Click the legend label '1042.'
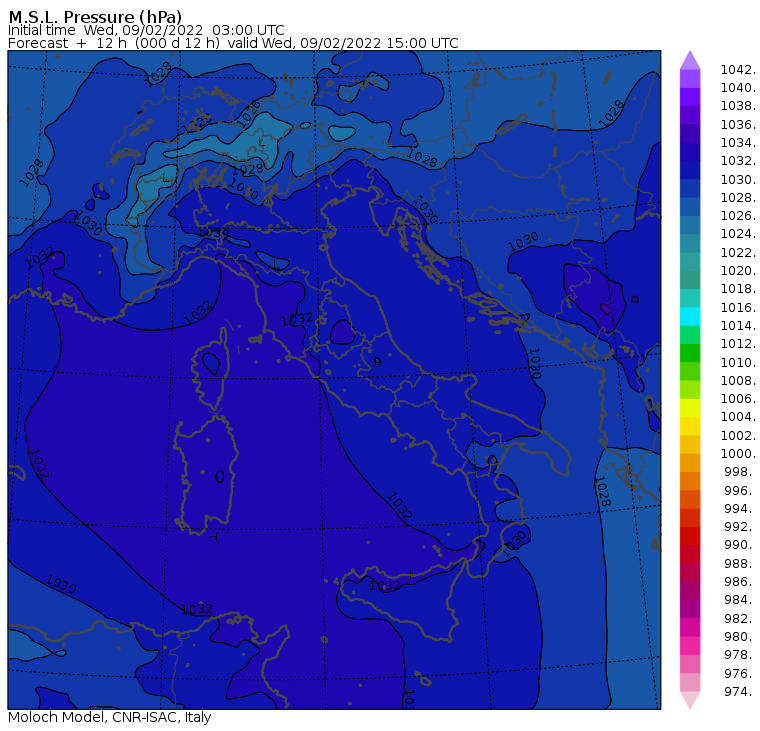This screenshot has height=731, width=760. (738, 70)
